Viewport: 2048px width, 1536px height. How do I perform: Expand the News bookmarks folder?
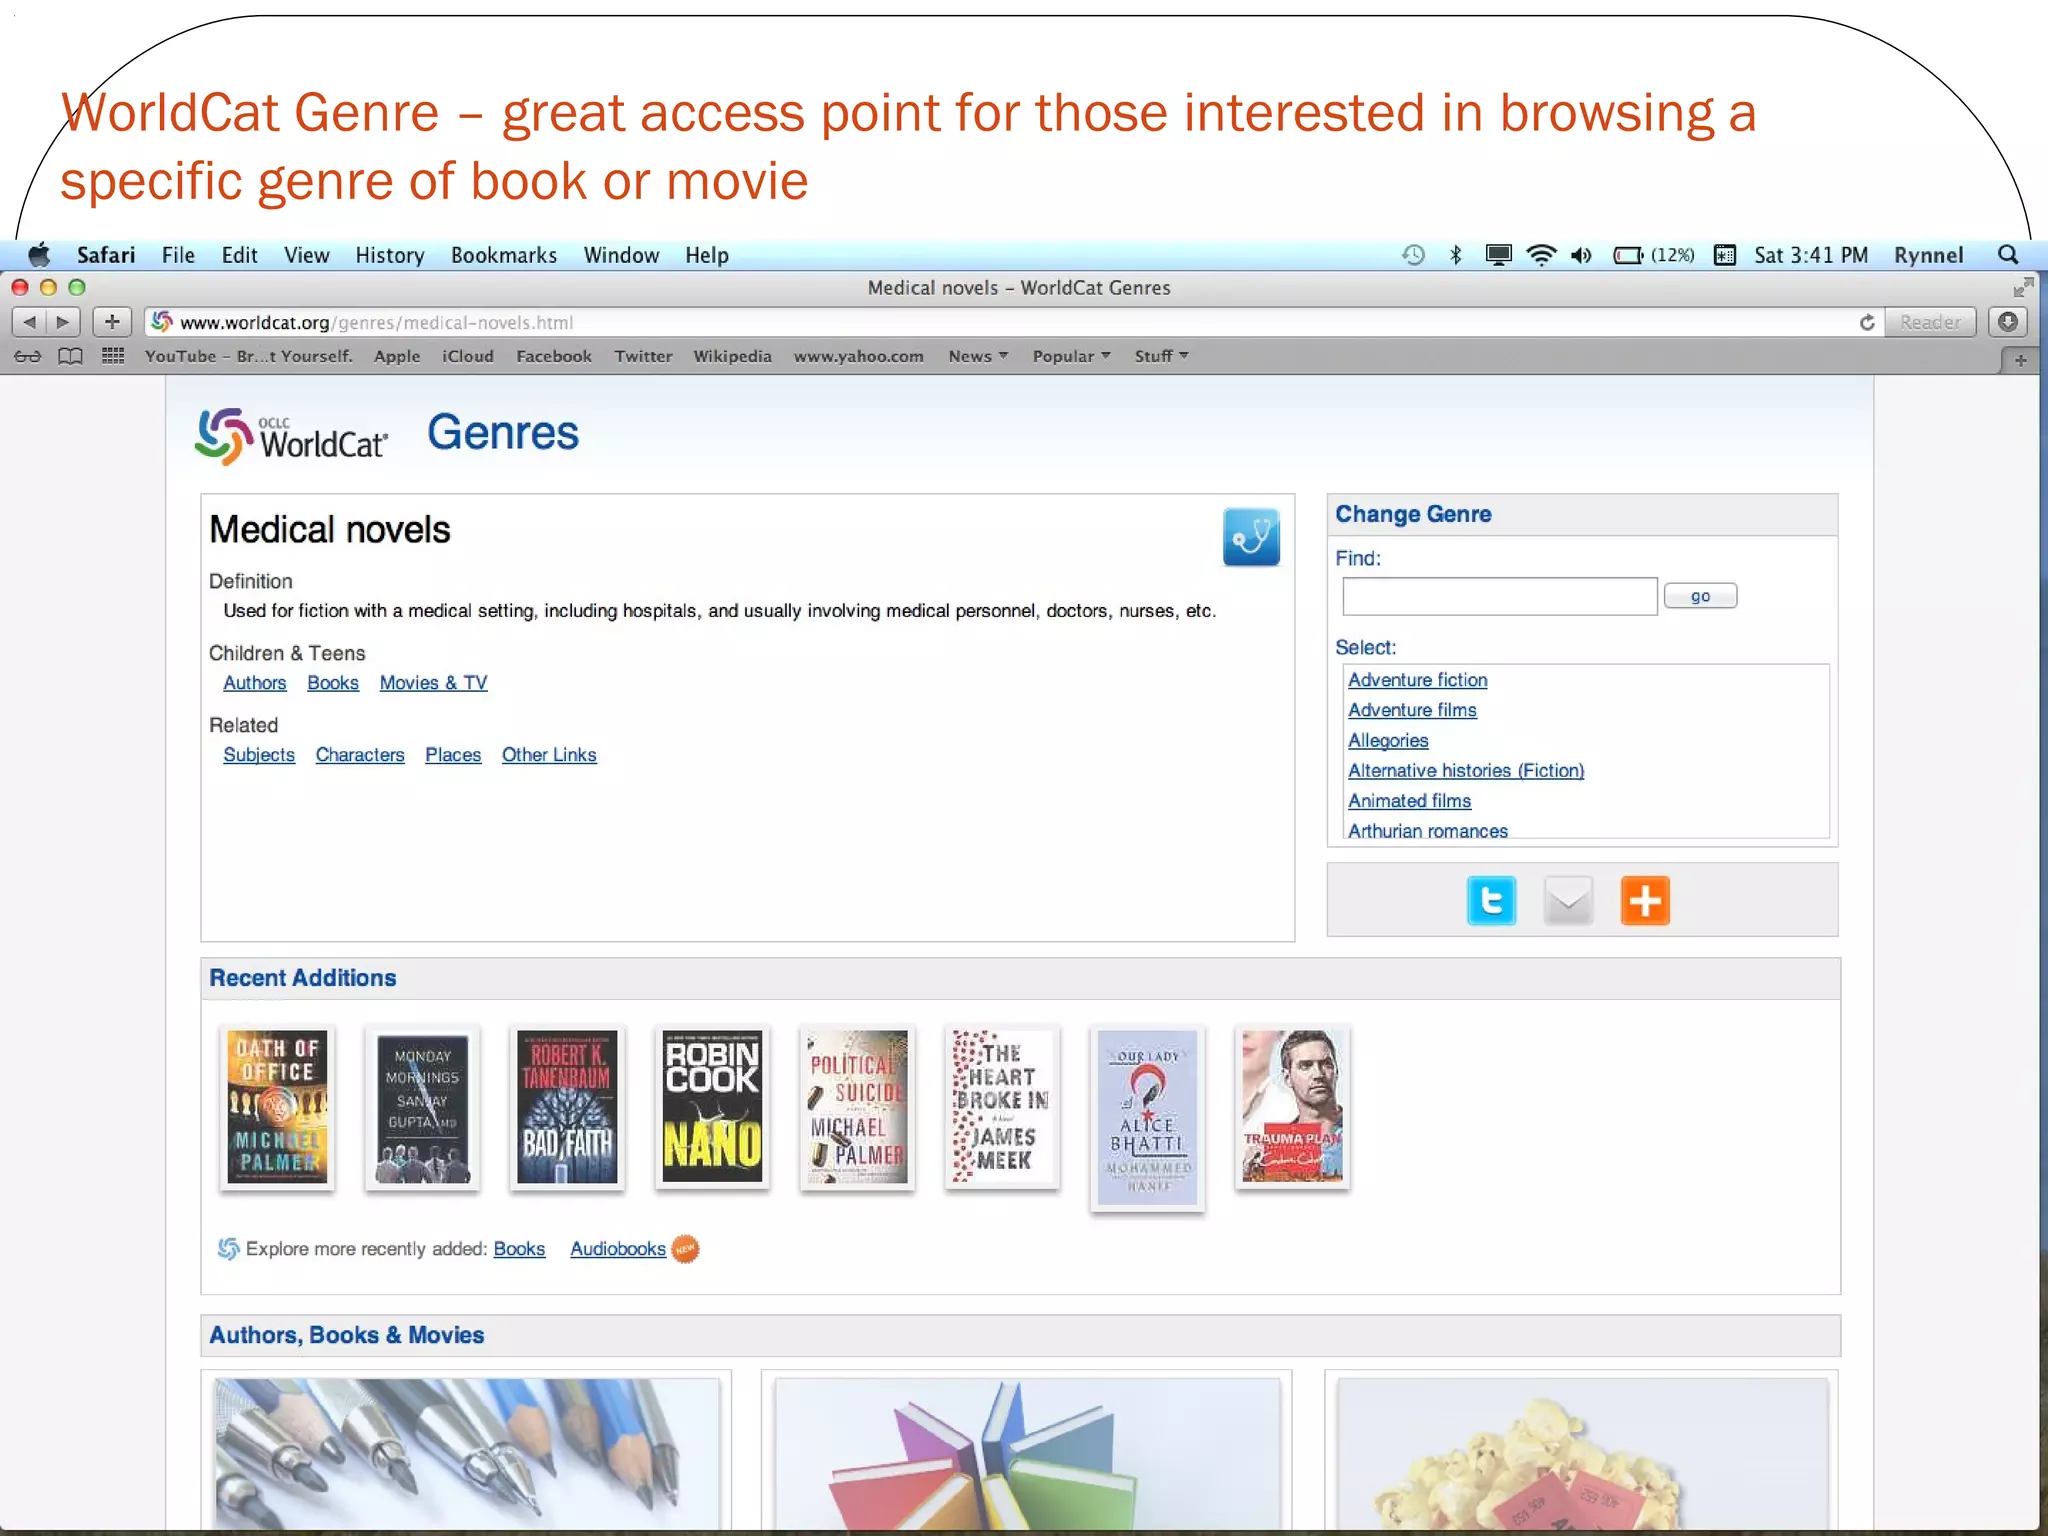978,356
